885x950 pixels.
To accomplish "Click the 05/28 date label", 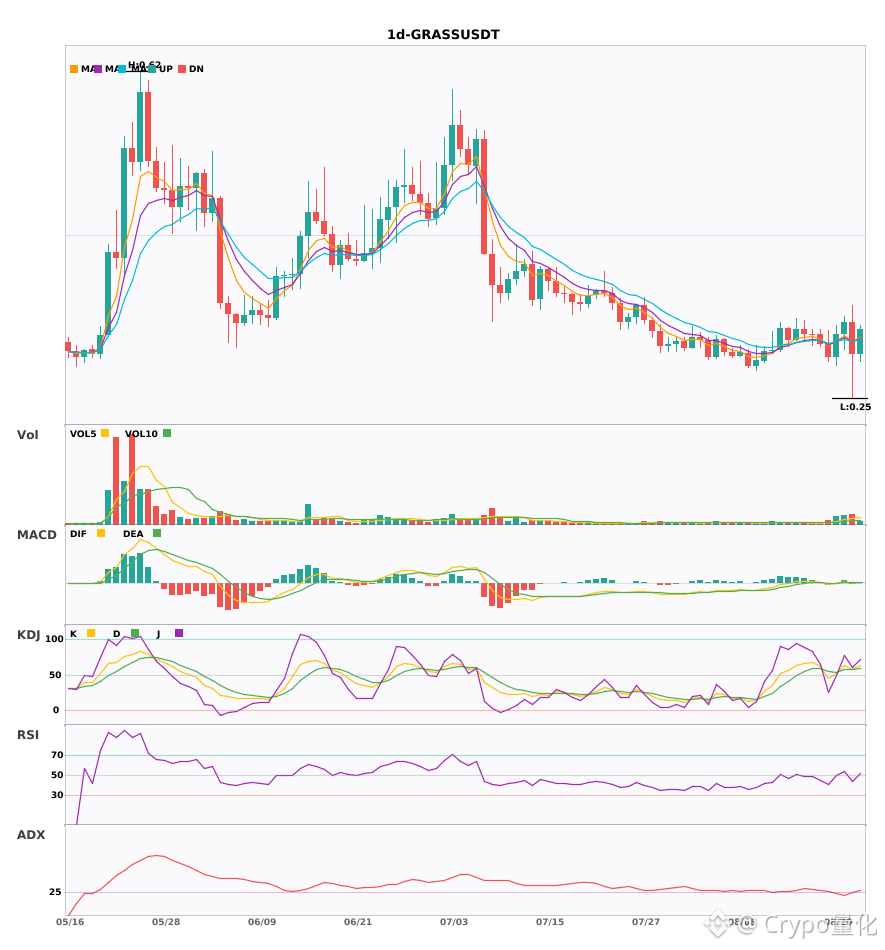I will coord(166,922).
